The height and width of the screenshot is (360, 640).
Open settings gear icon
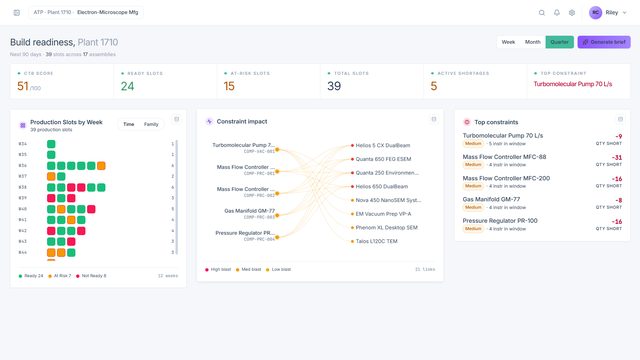[x=572, y=13]
